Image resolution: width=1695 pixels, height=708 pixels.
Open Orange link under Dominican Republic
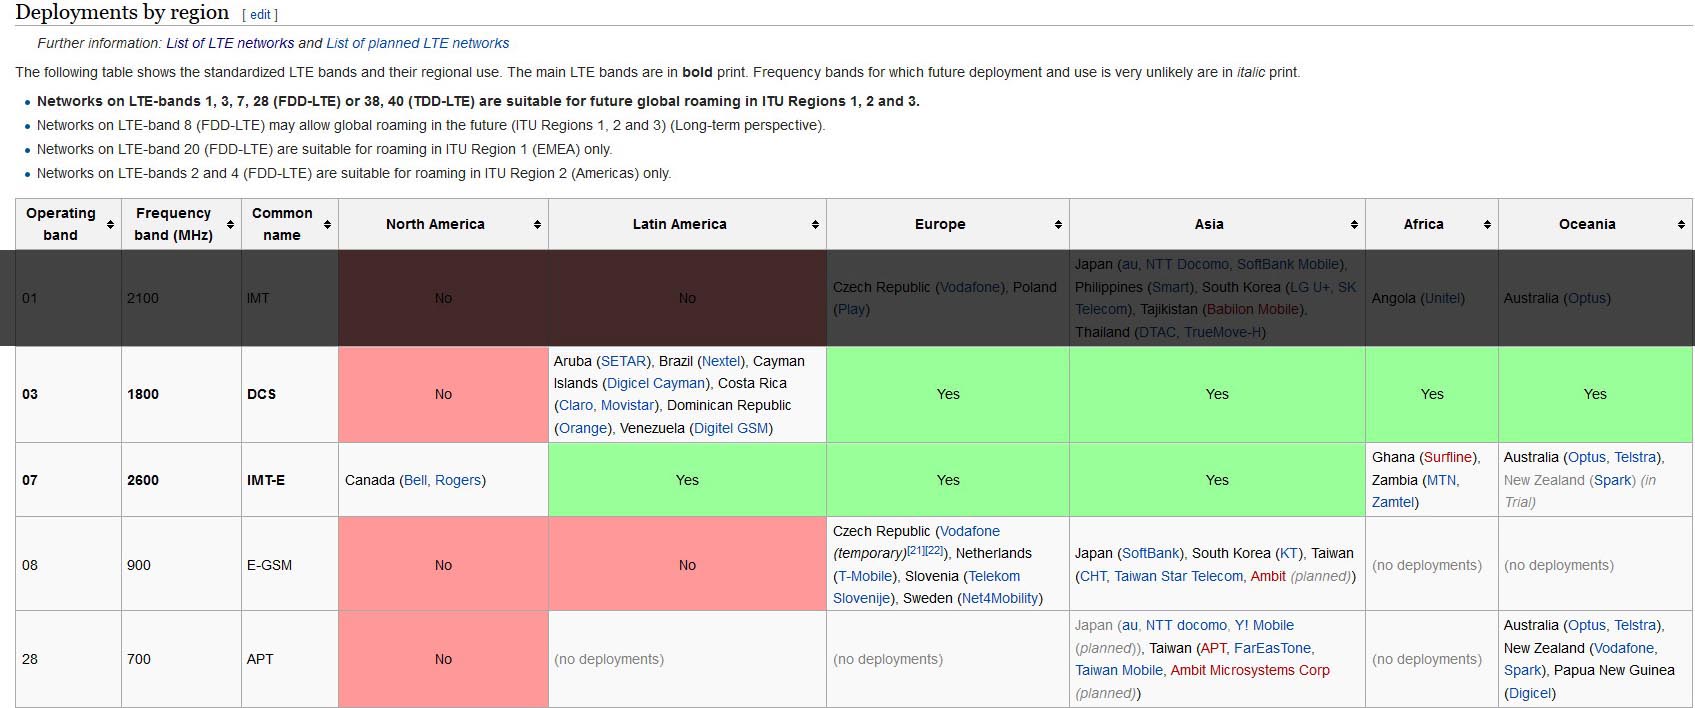click(x=584, y=428)
